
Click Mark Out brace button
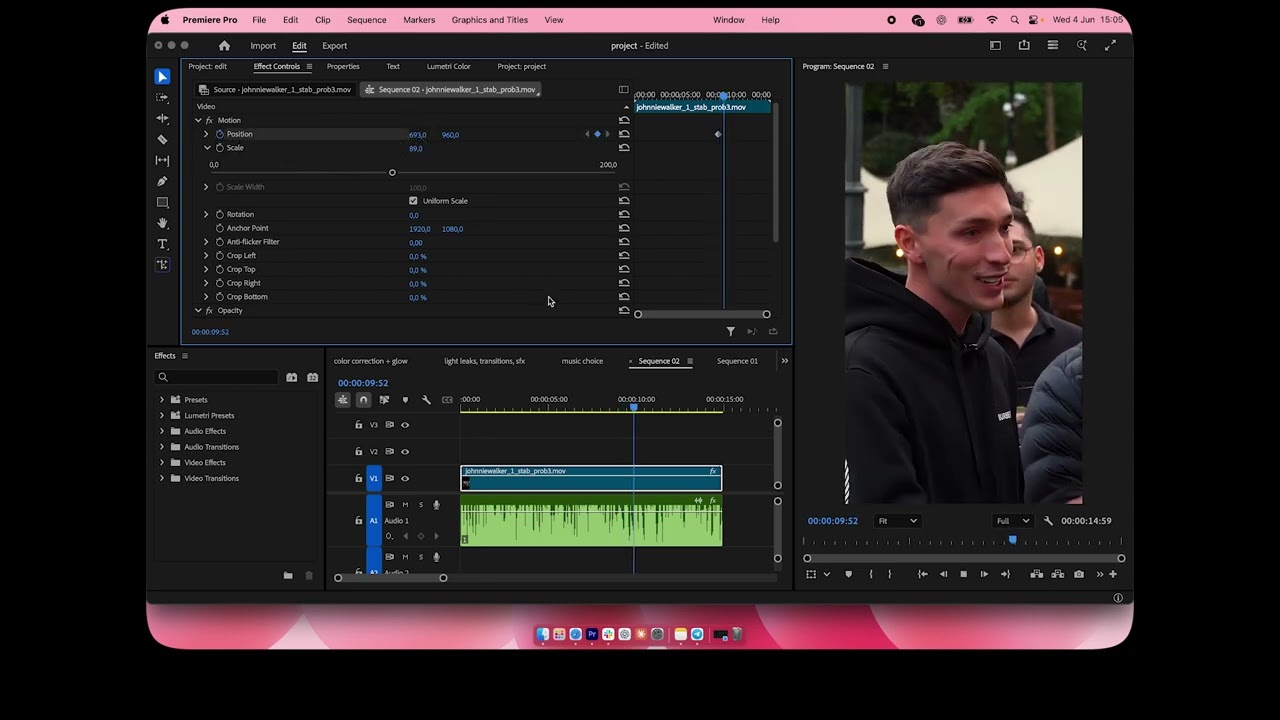(889, 574)
